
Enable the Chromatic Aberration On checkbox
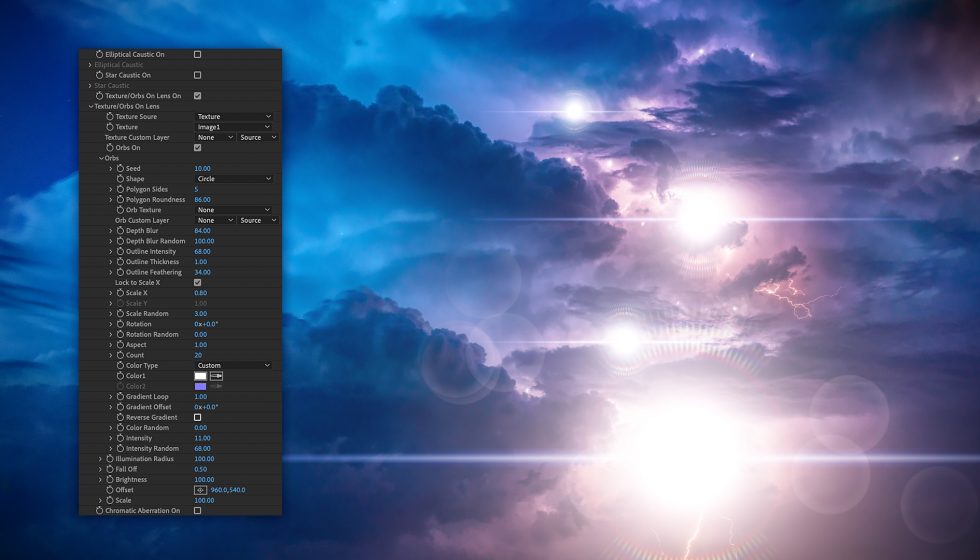(198, 511)
